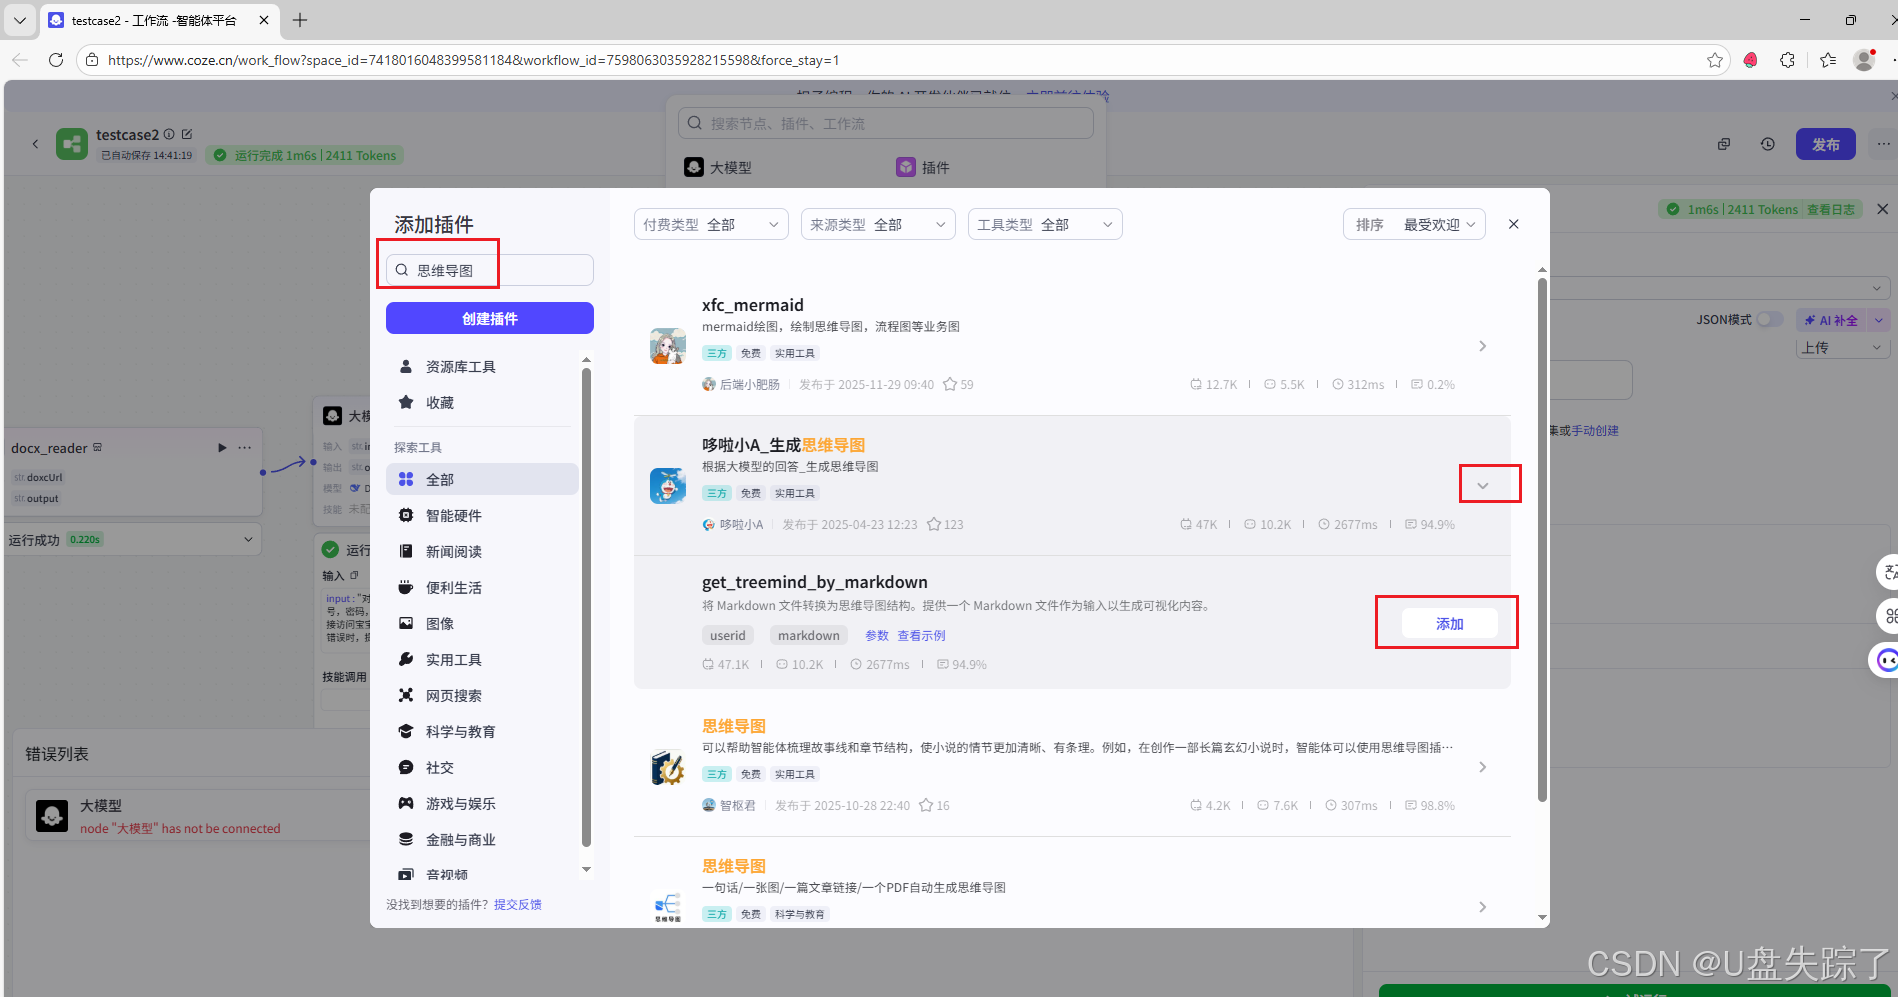Image resolution: width=1898 pixels, height=997 pixels.
Task: Open the 提交反馈 link
Action: pyautogui.click(x=518, y=904)
